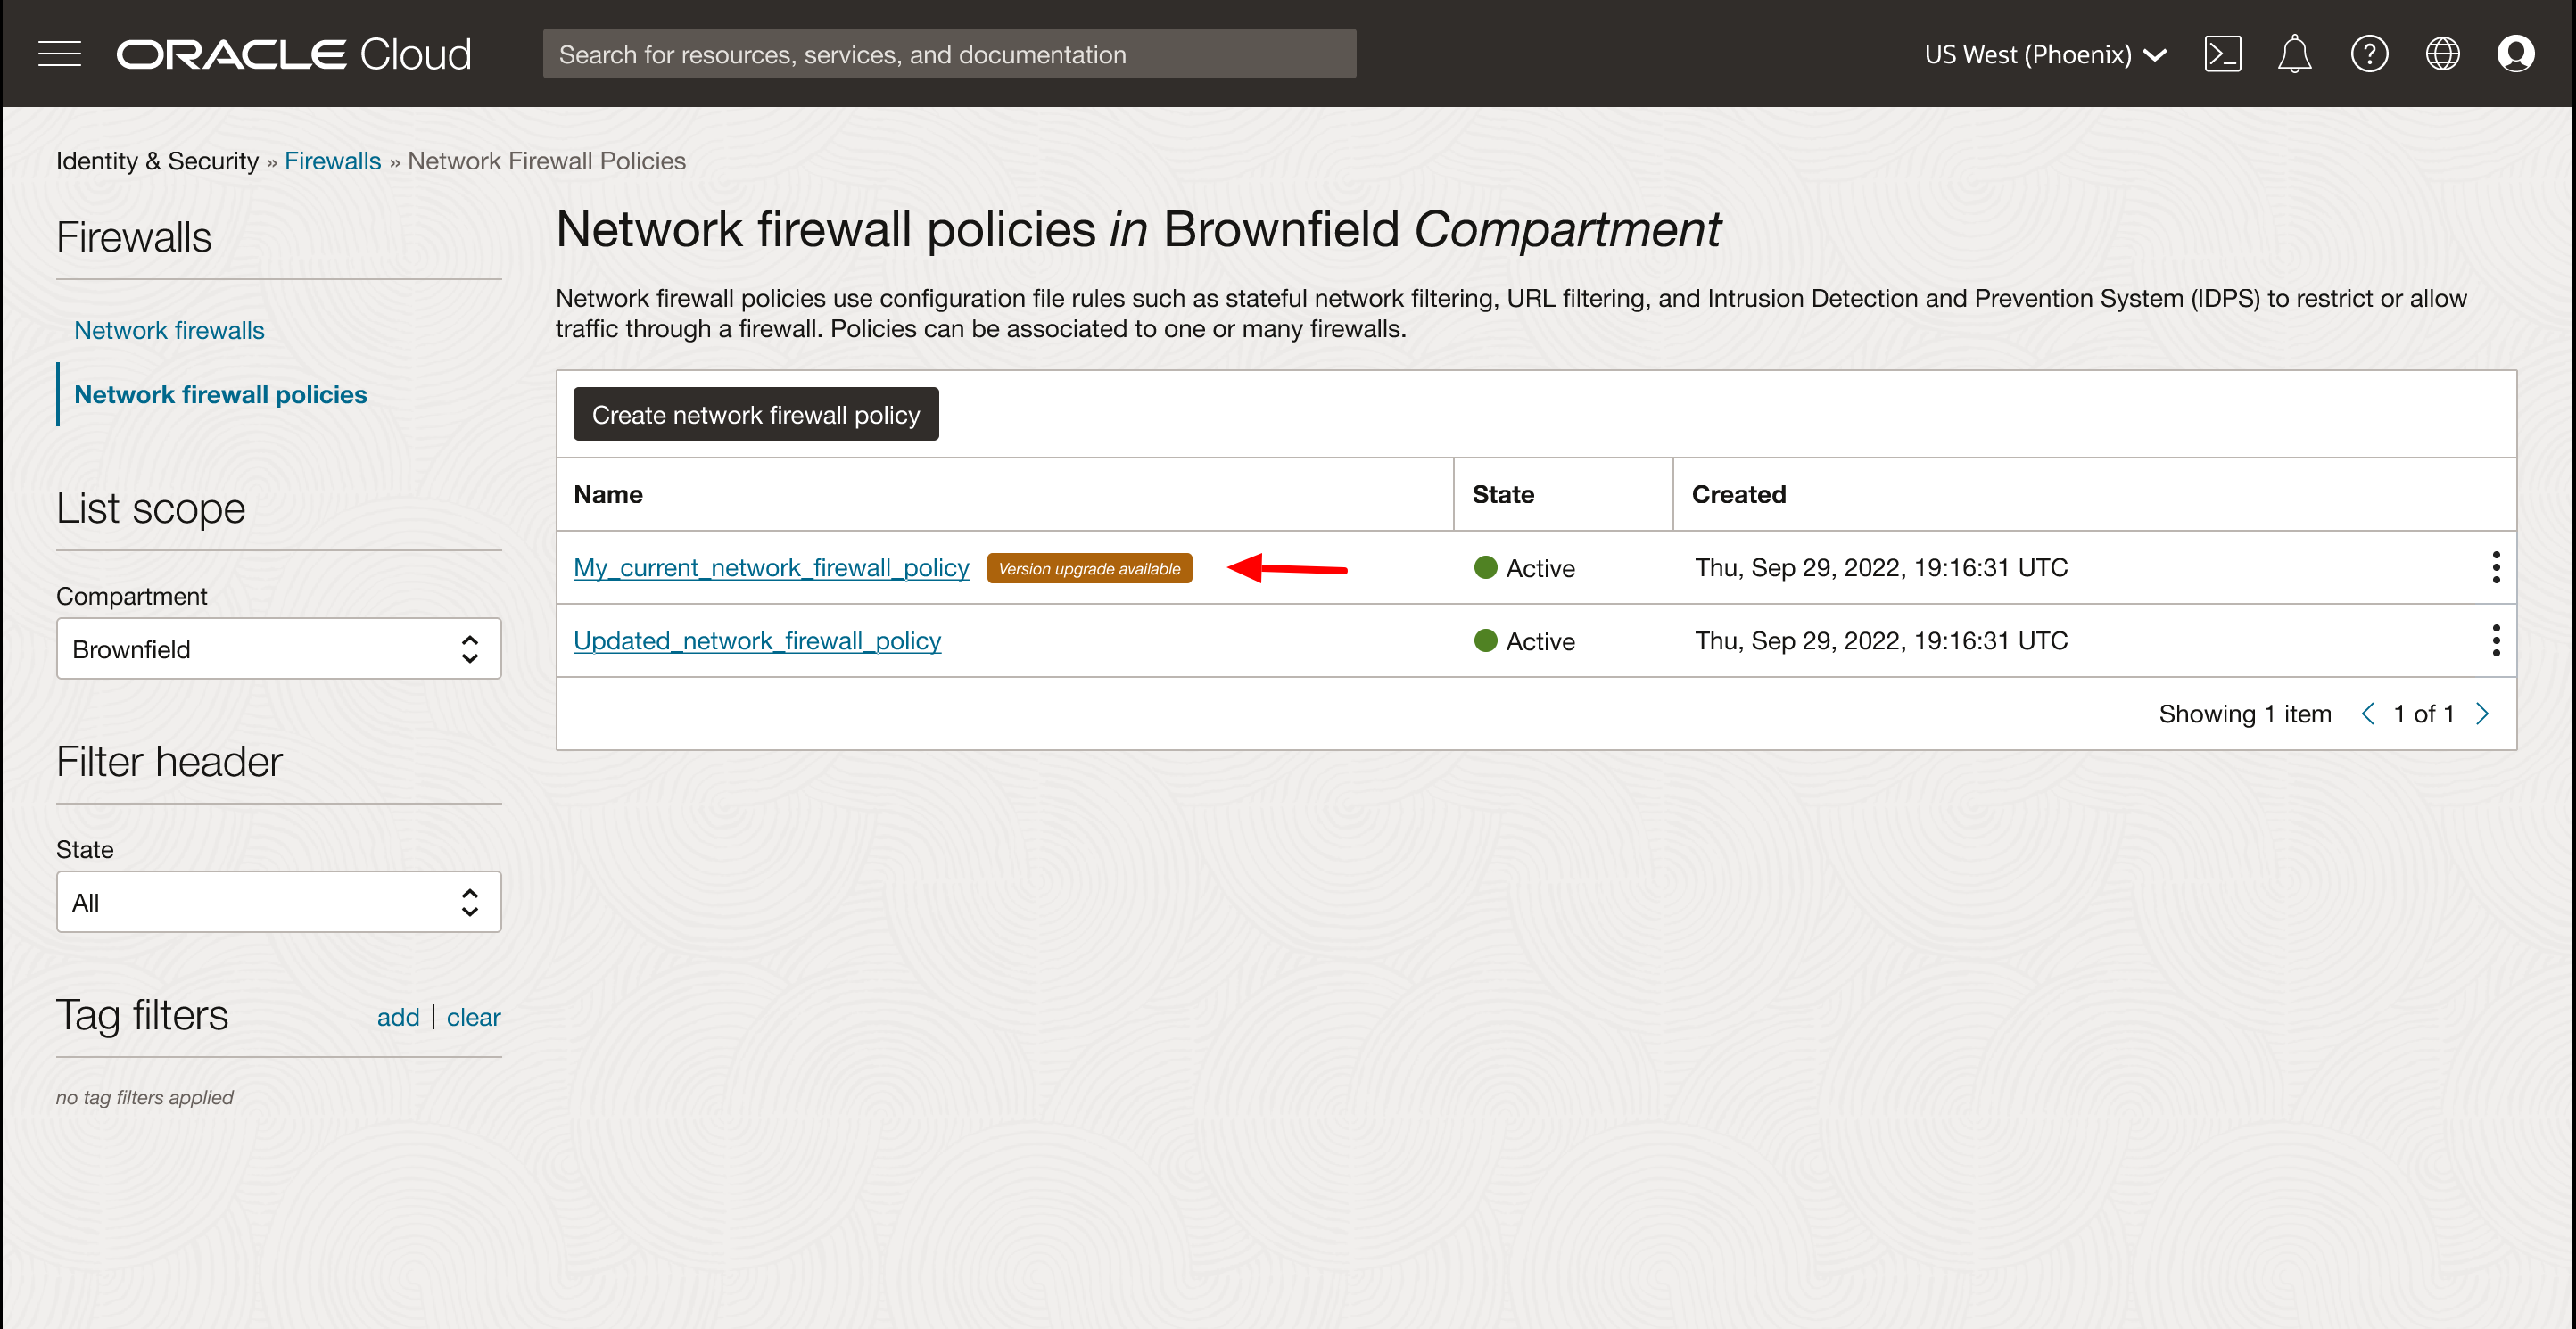Open My_current_network_firewall_policy link
This screenshot has width=2576, height=1329.
771,568
